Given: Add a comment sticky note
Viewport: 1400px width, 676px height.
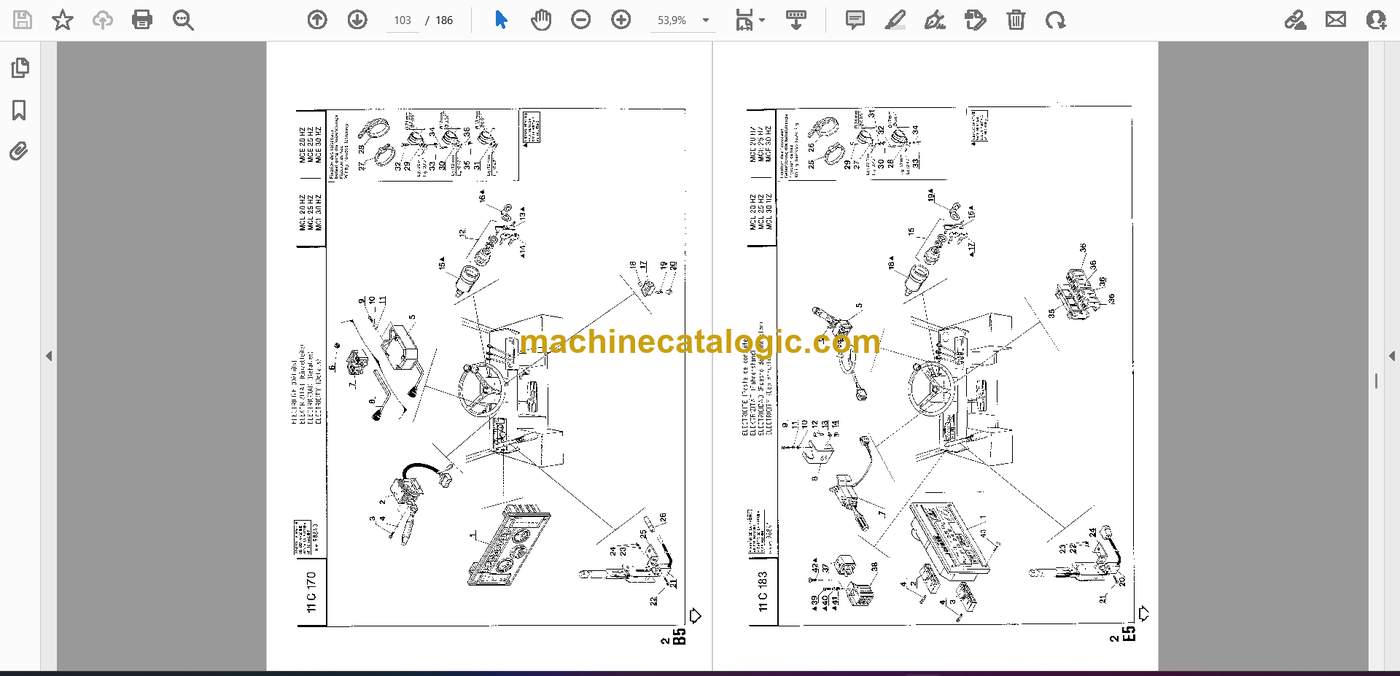Looking at the screenshot, I should tap(855, 20).
